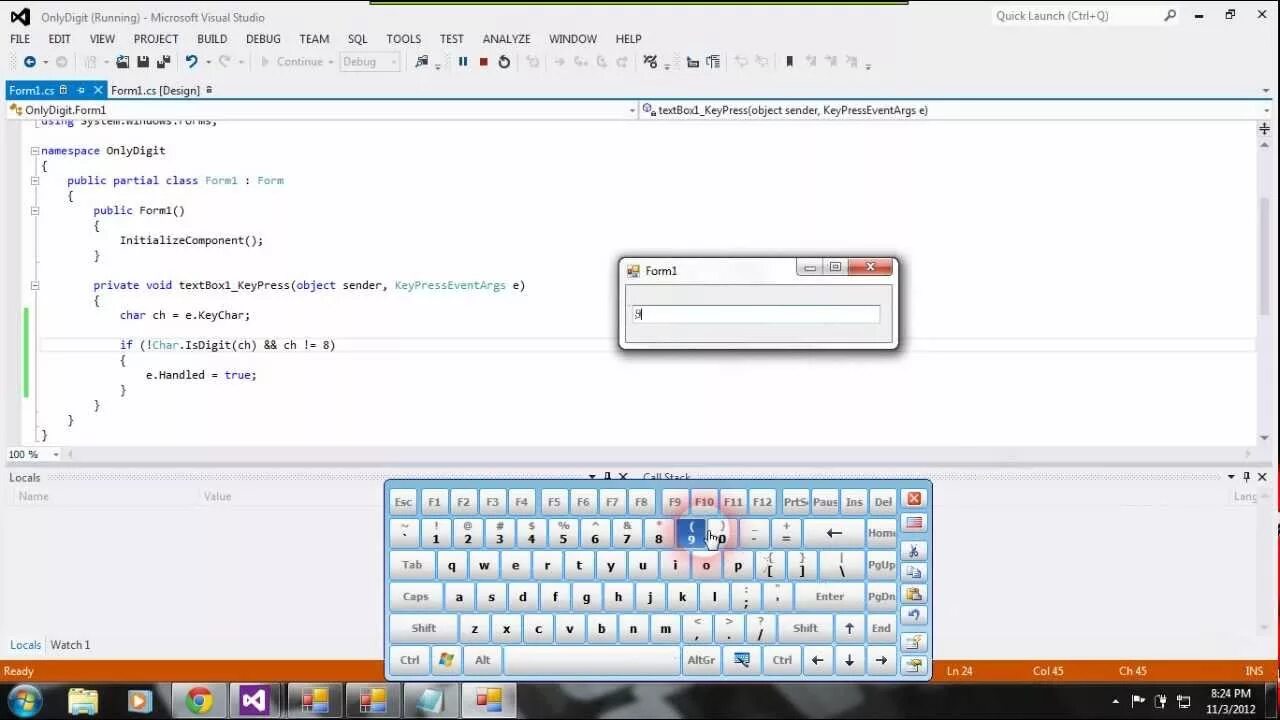Collapse the namespace OnlyDigit code block
Viewport: 1280px width, 720px height.
point(35,151)
